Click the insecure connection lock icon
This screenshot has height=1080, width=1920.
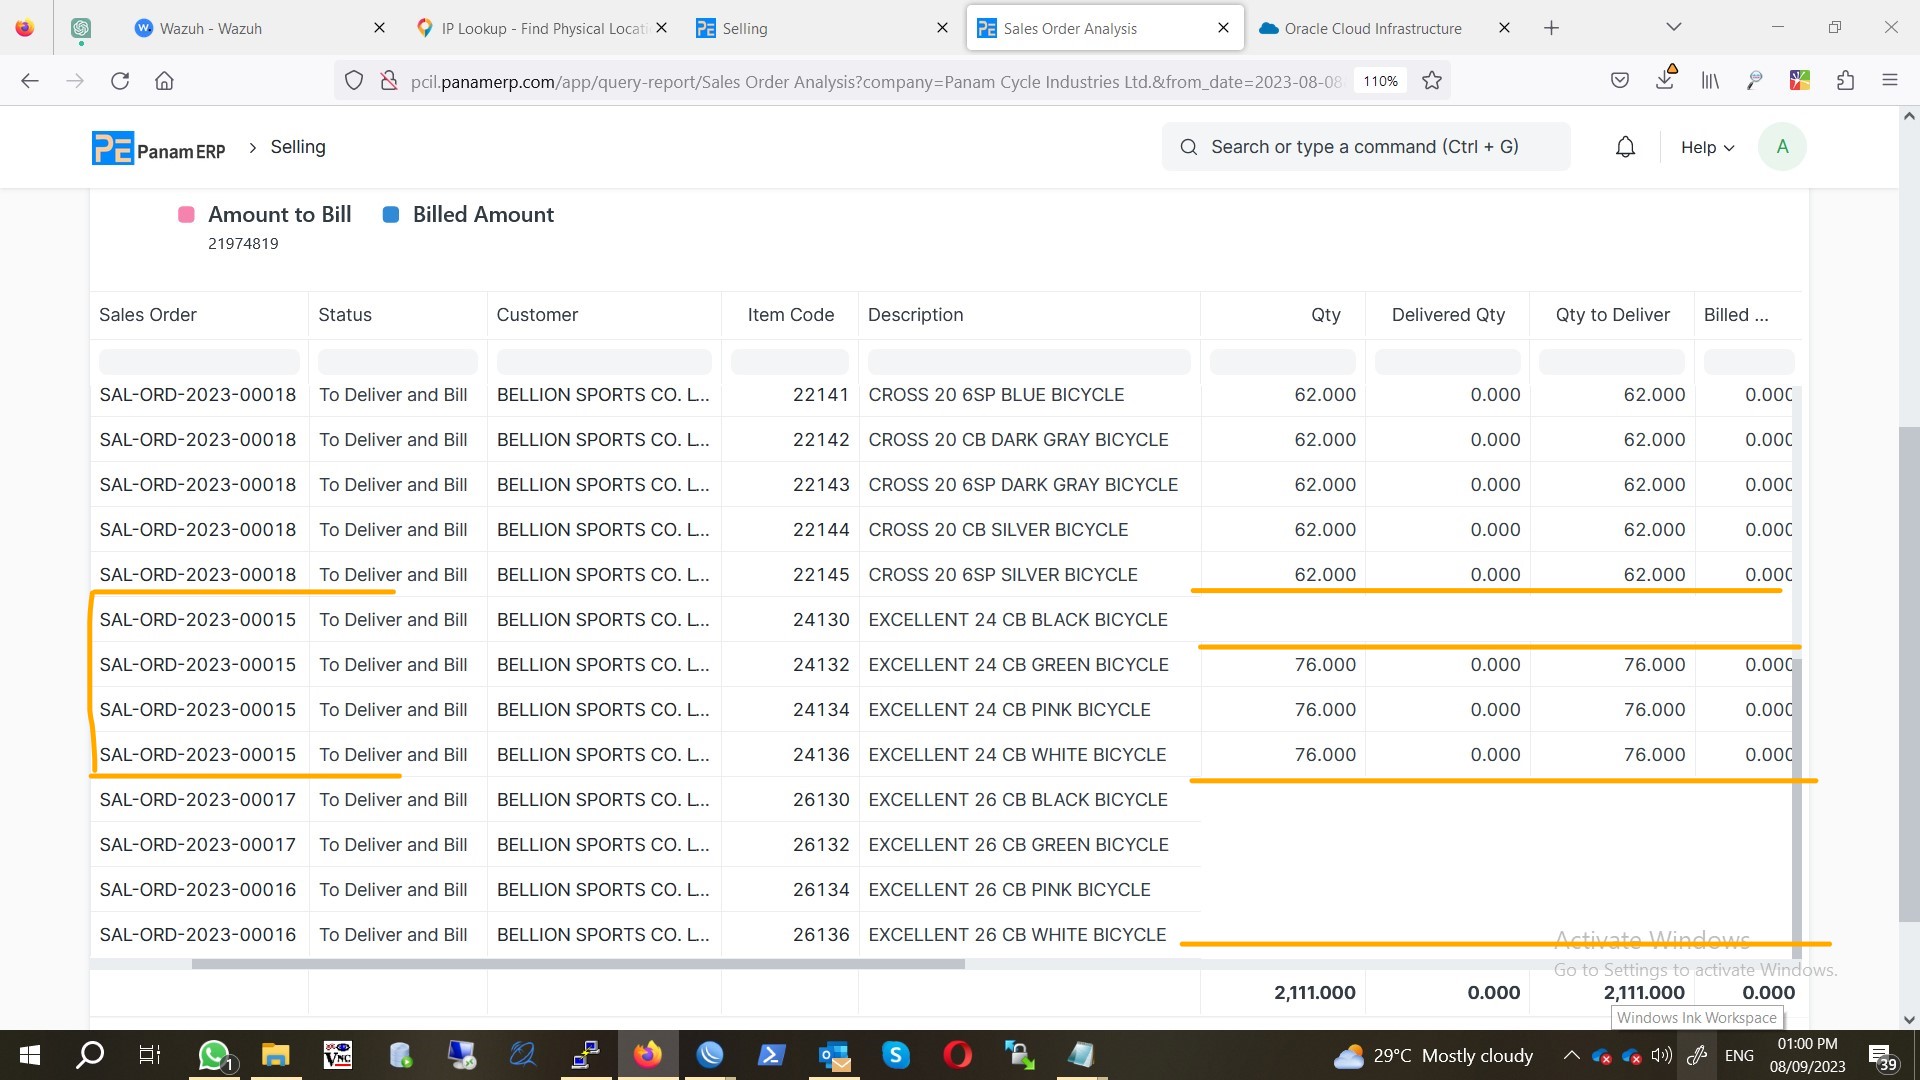click(389, 81)
